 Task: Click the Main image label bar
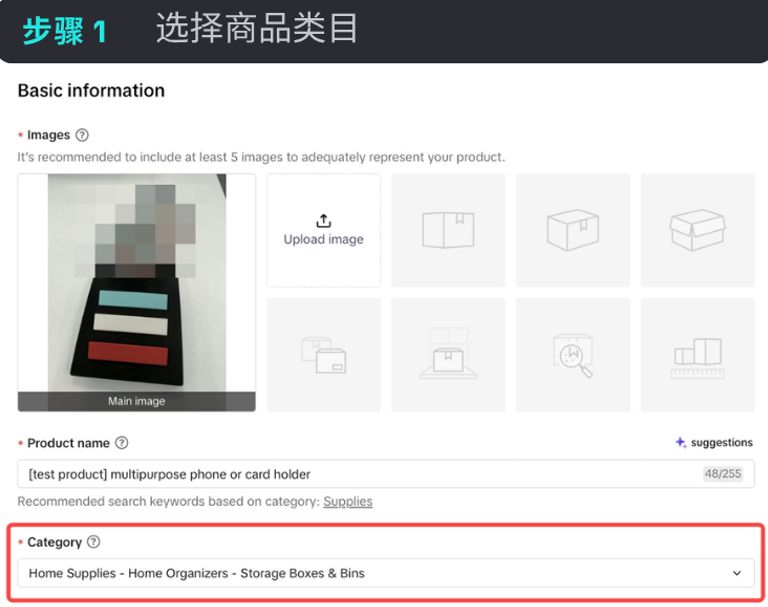pyautogui.click(x=137, y=401)
